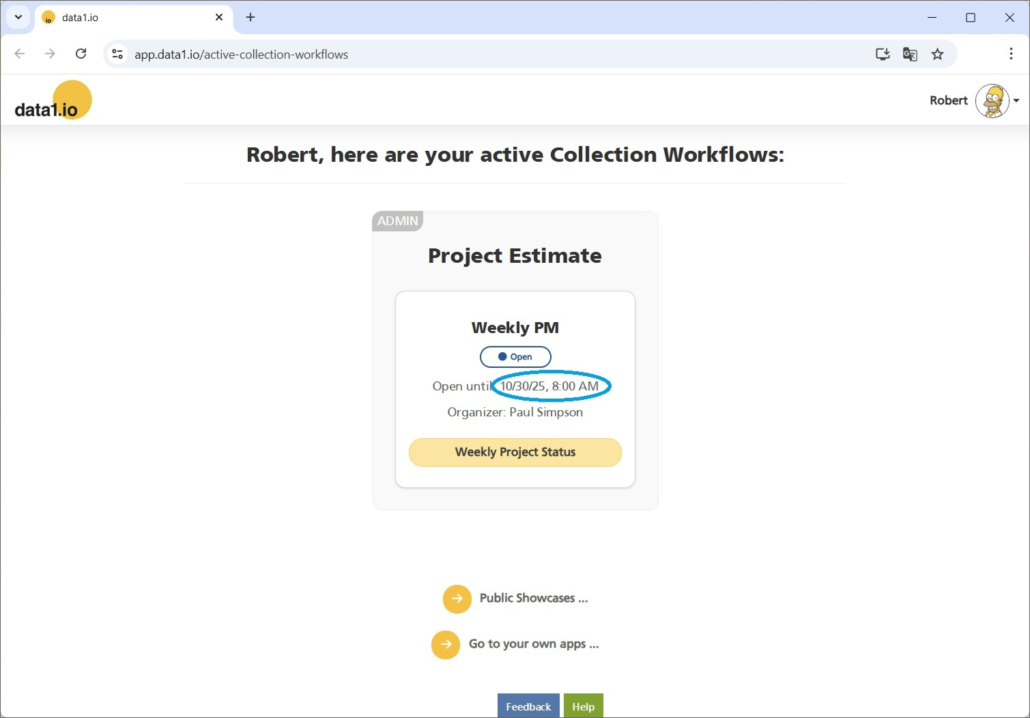Bookmark this page with star icon
Viewport: 1030px width, 718px height.
pyautogui.click(x=937, y=54)
